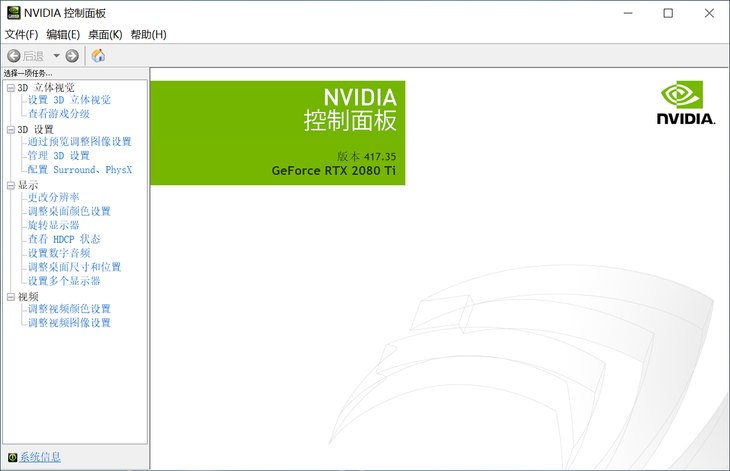Viewport: 730px width, 471px height.
Task: Select 旋转显示器 in the tree
Action: pyautogui.click(x=54, y=225)
